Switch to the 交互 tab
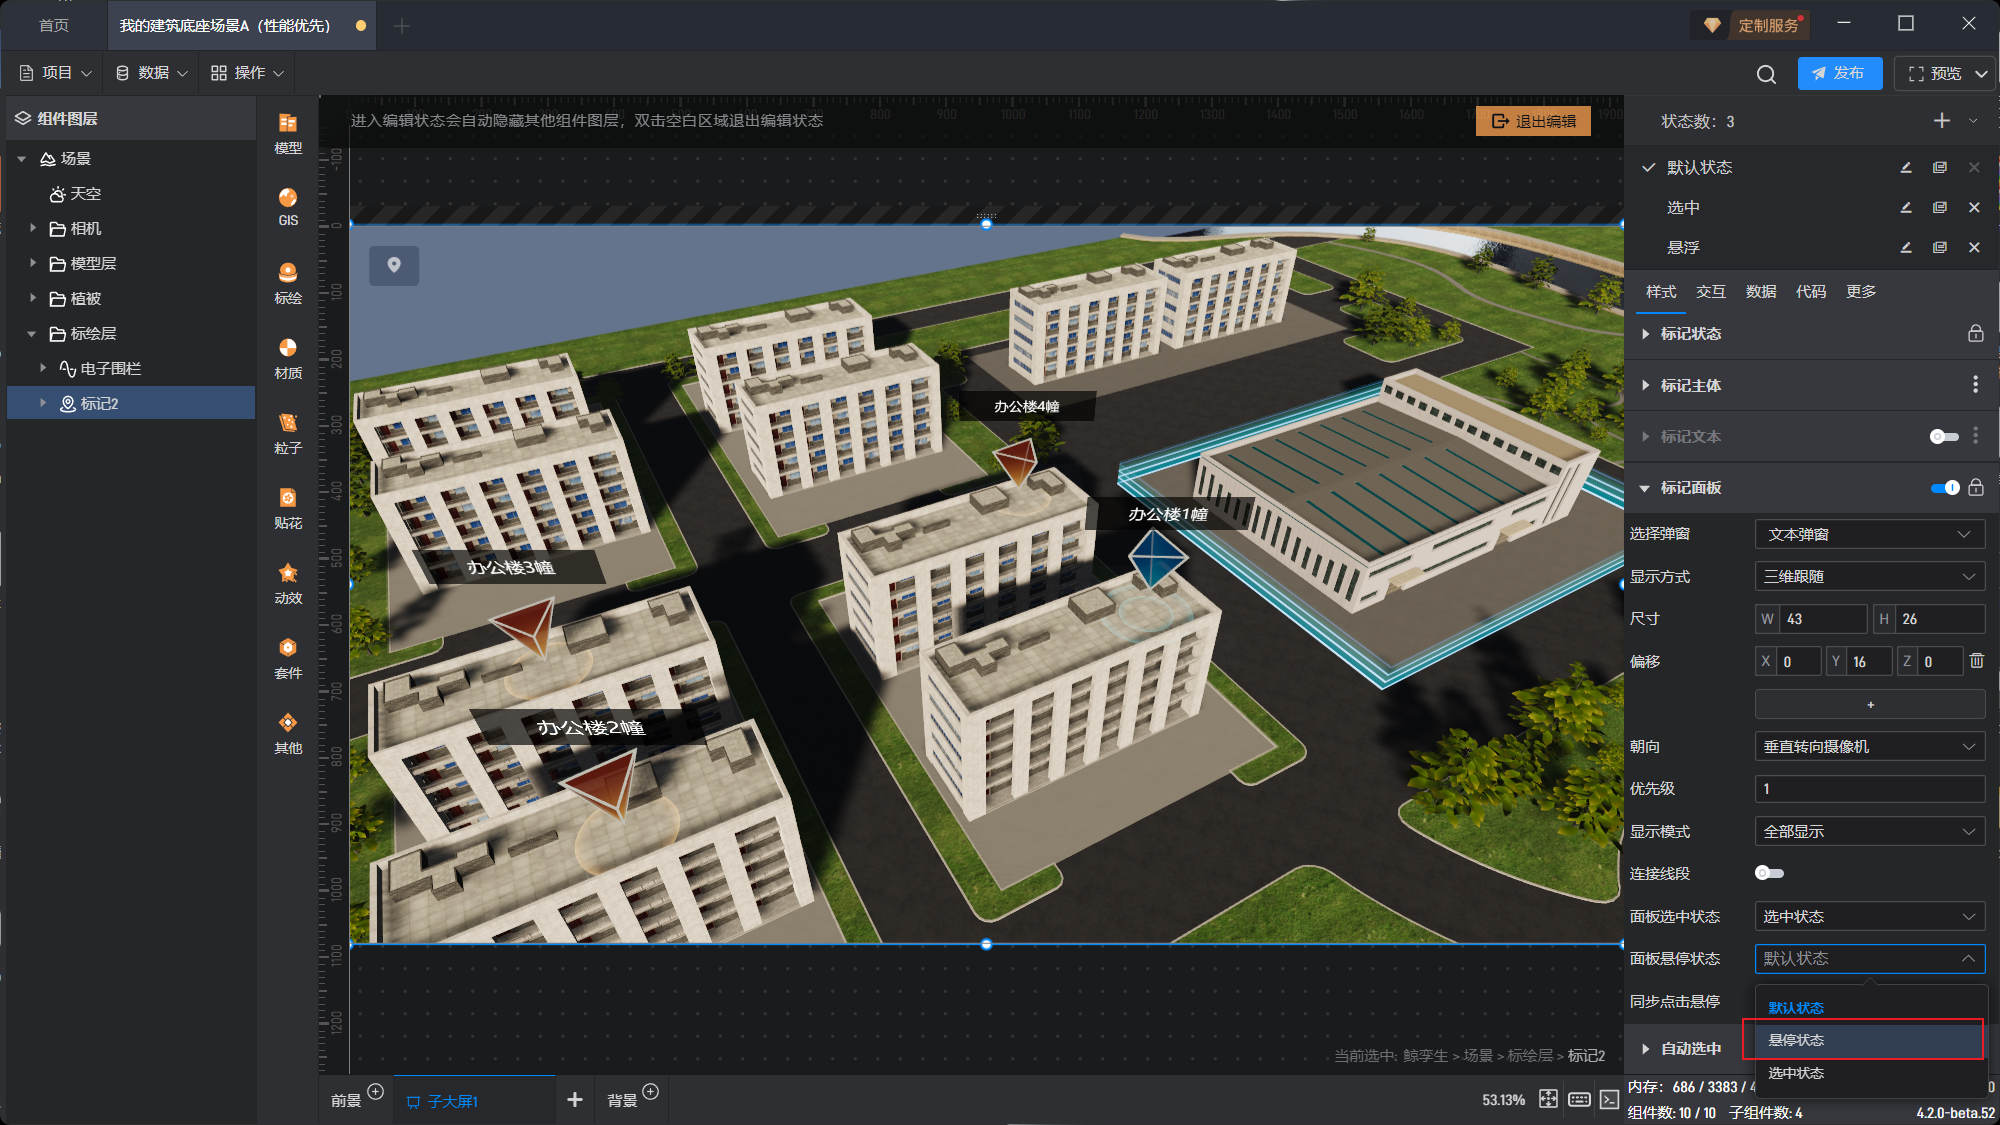Screen dimensions: 2000x1125 pyautogui.click(x=1710, y=292)
